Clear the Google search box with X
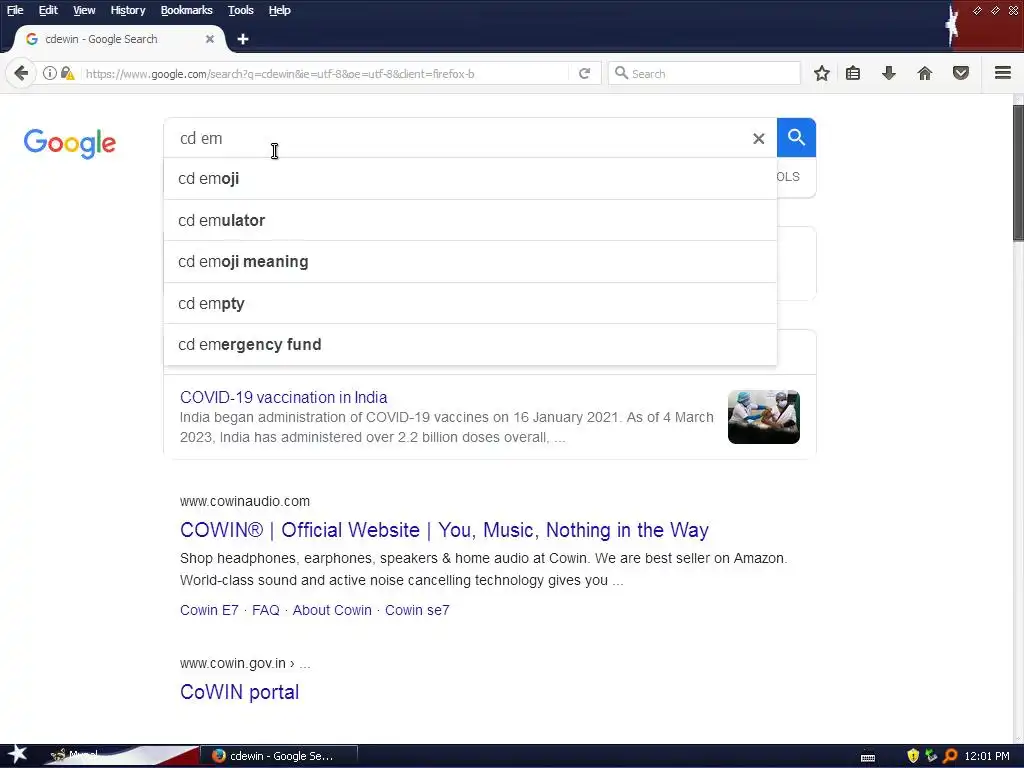The height and width of the screenshot is (768, 1024). pos(758,138)
